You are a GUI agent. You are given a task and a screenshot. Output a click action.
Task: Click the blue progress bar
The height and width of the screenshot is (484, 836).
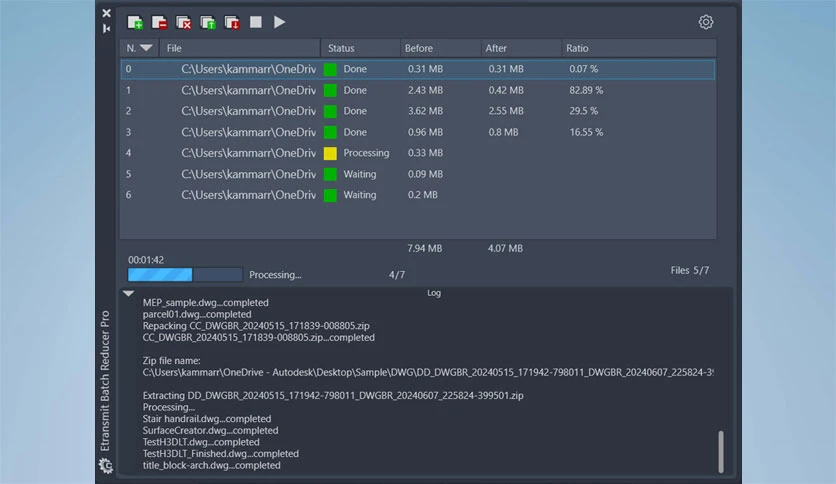(185, 275)
